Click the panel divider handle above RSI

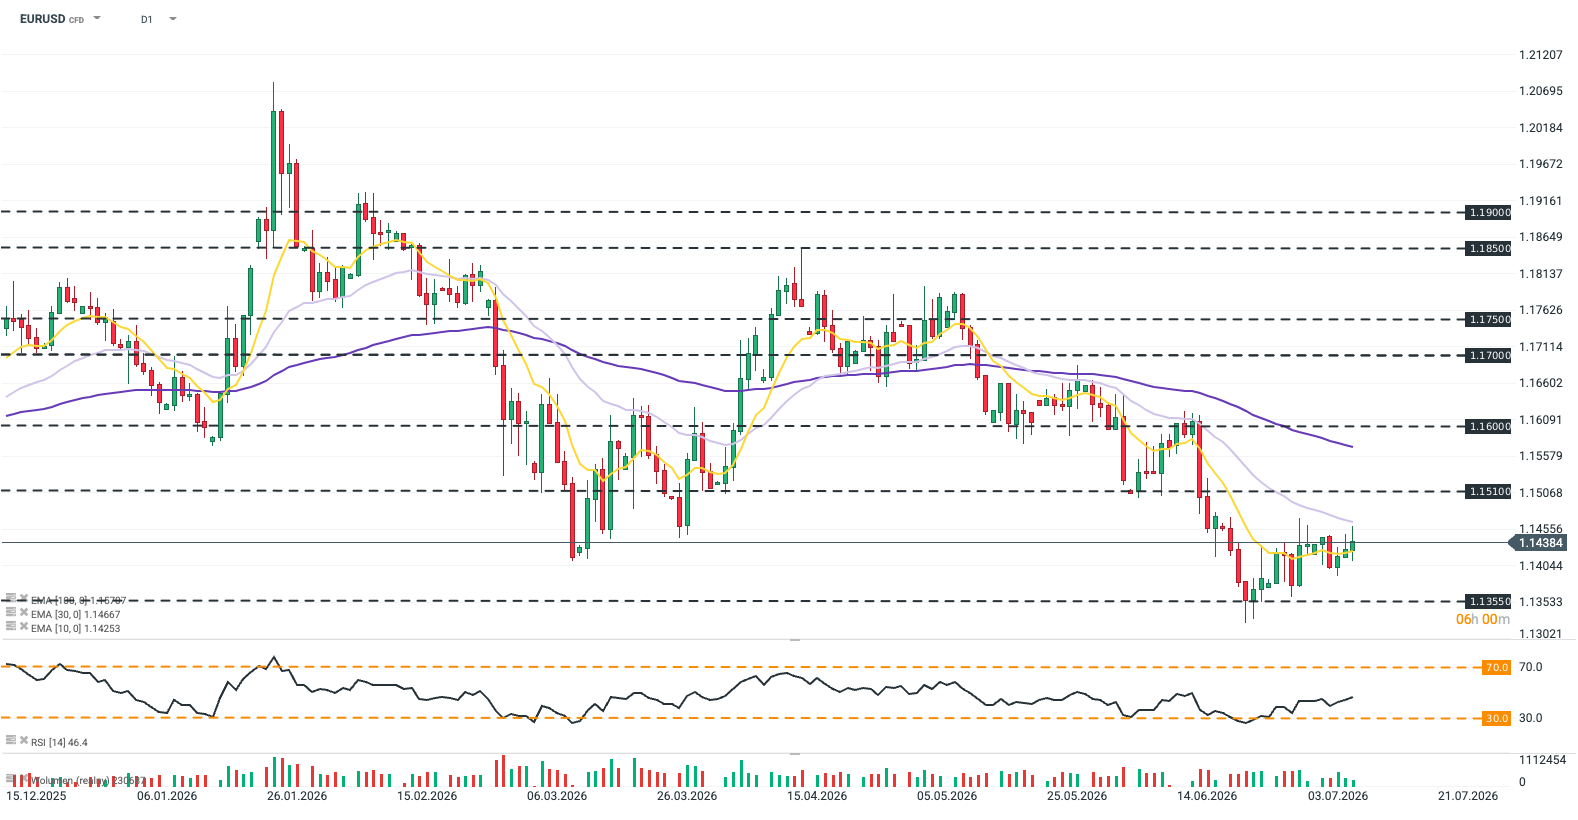point(795,639)
